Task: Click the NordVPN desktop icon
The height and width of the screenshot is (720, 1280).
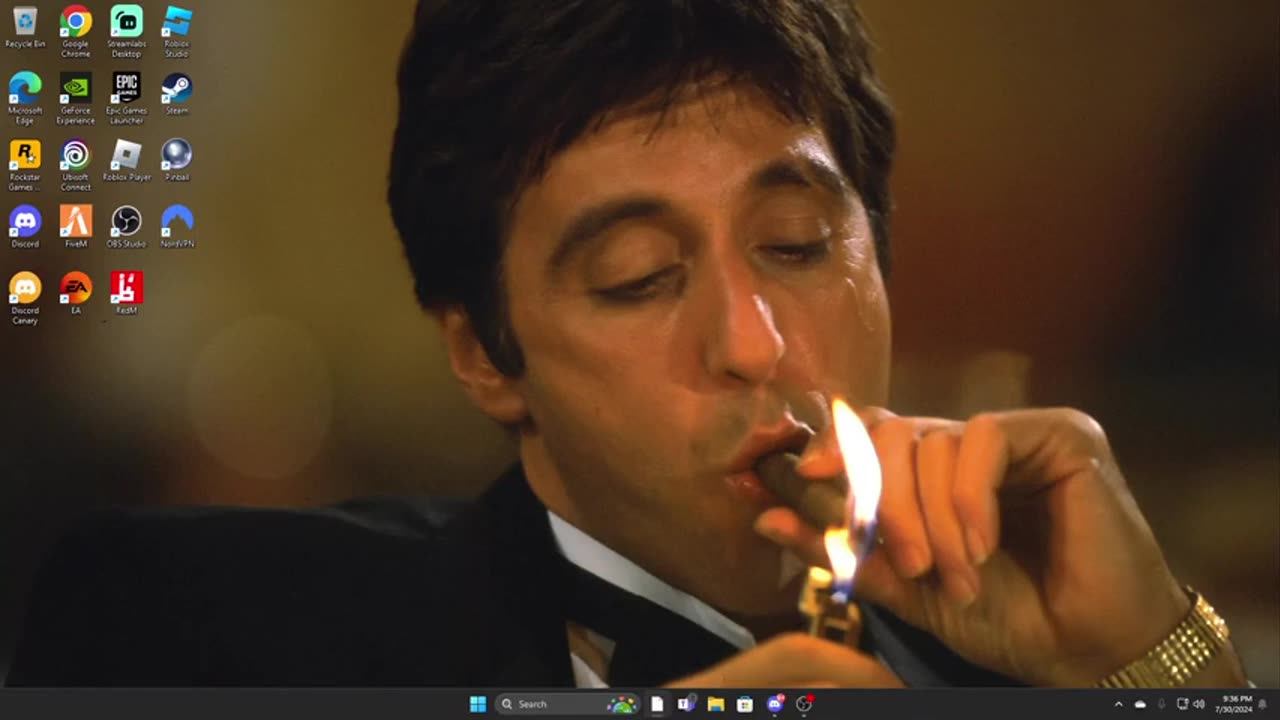Action: click(x=177, y=226)
